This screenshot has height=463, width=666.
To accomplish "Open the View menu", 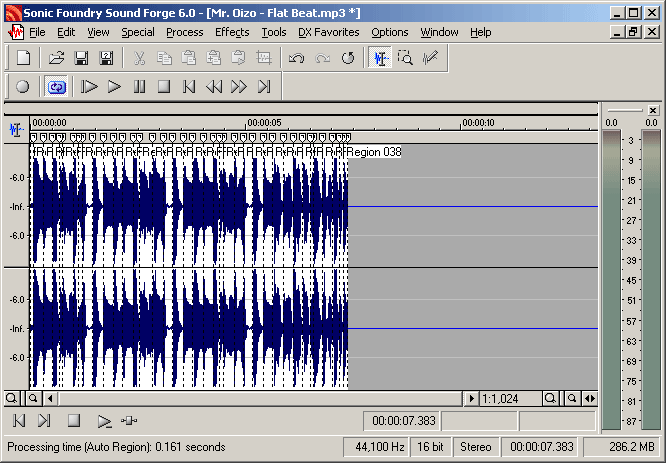I will (x=98, y=32).
